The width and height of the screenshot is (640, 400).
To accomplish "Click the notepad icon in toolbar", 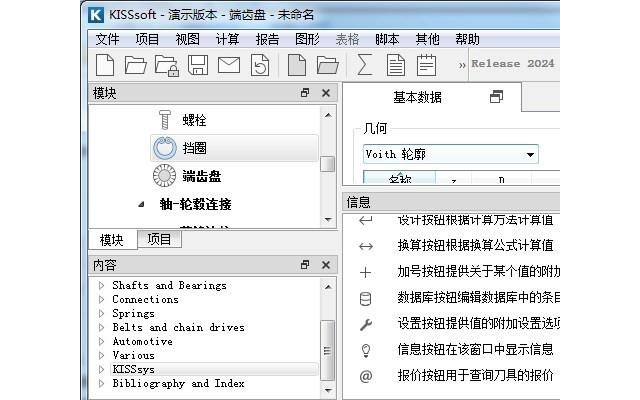I will point(427,65).
